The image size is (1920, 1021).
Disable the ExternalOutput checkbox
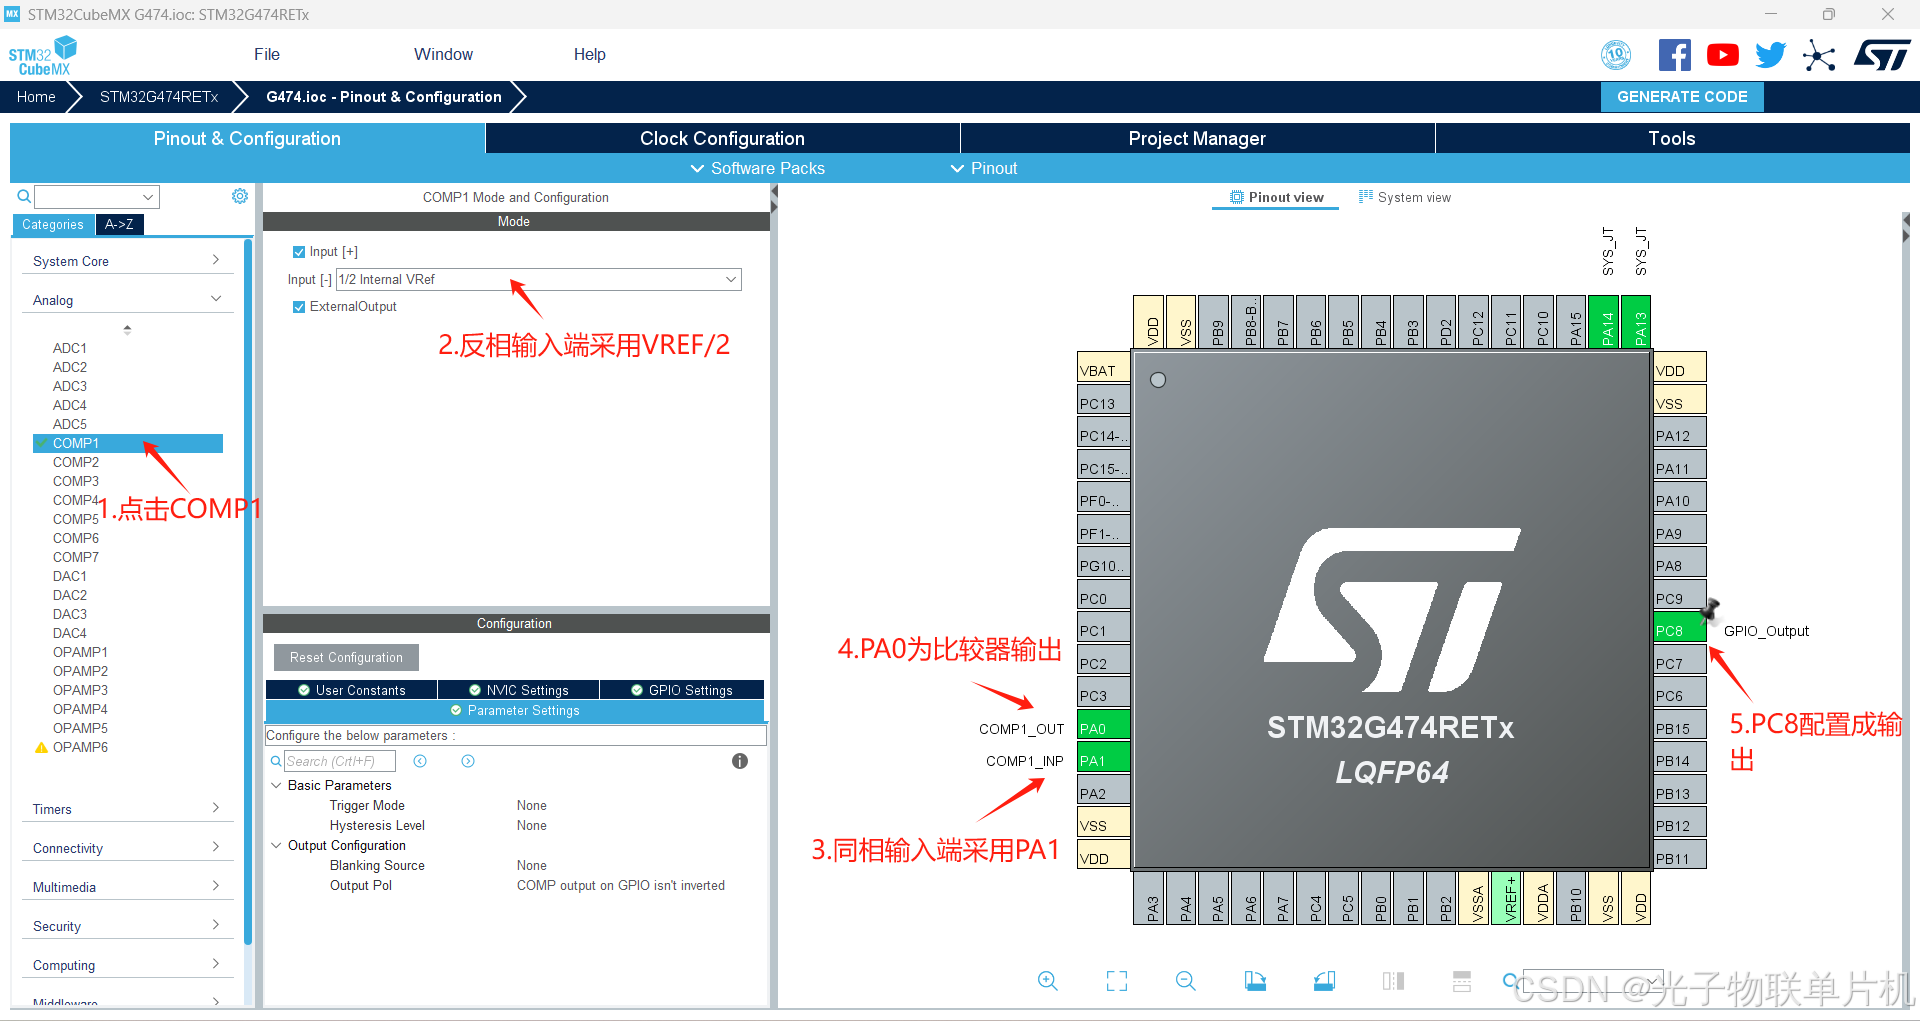[298, 306]
